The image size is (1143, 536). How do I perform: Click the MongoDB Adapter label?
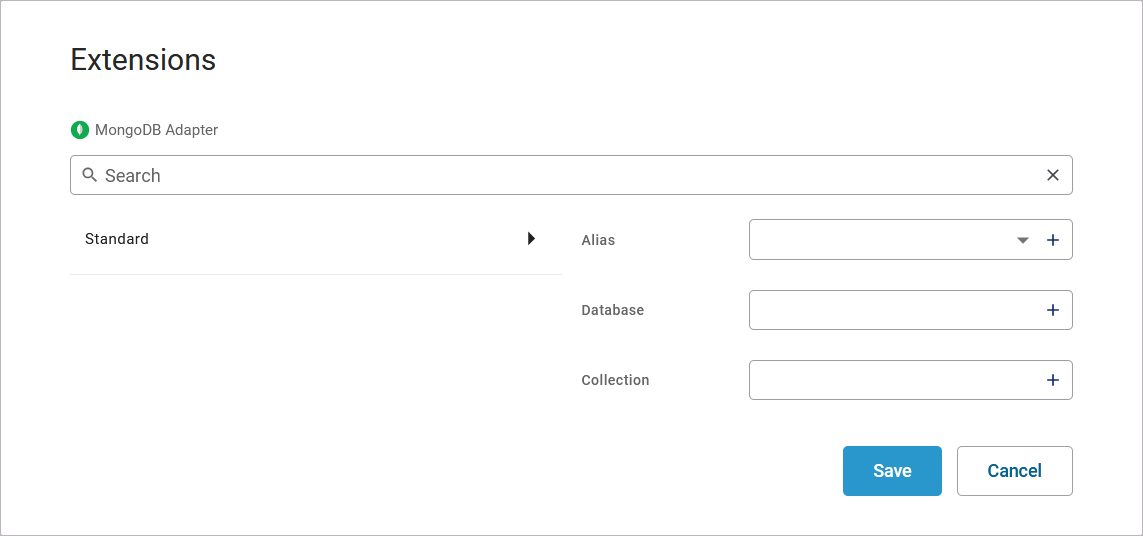coord(156,130)
